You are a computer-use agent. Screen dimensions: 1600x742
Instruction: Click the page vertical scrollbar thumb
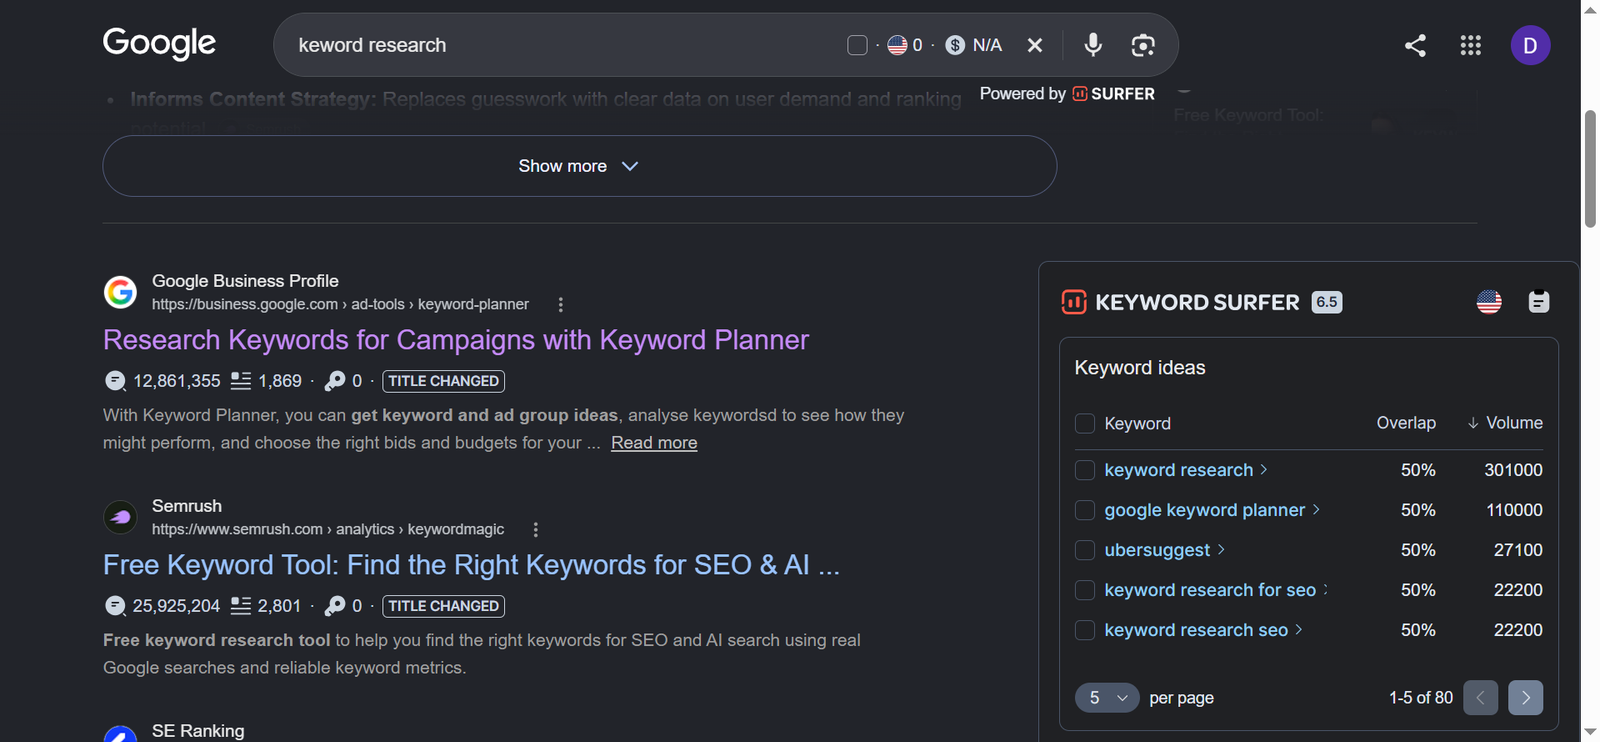coord(1590,168)
